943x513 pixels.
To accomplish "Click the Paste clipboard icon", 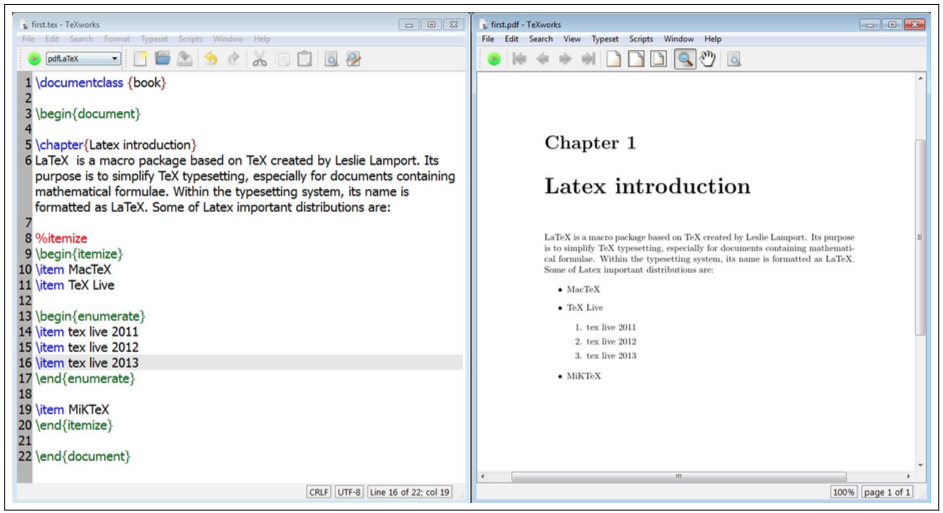I will [x=305, y=59].
